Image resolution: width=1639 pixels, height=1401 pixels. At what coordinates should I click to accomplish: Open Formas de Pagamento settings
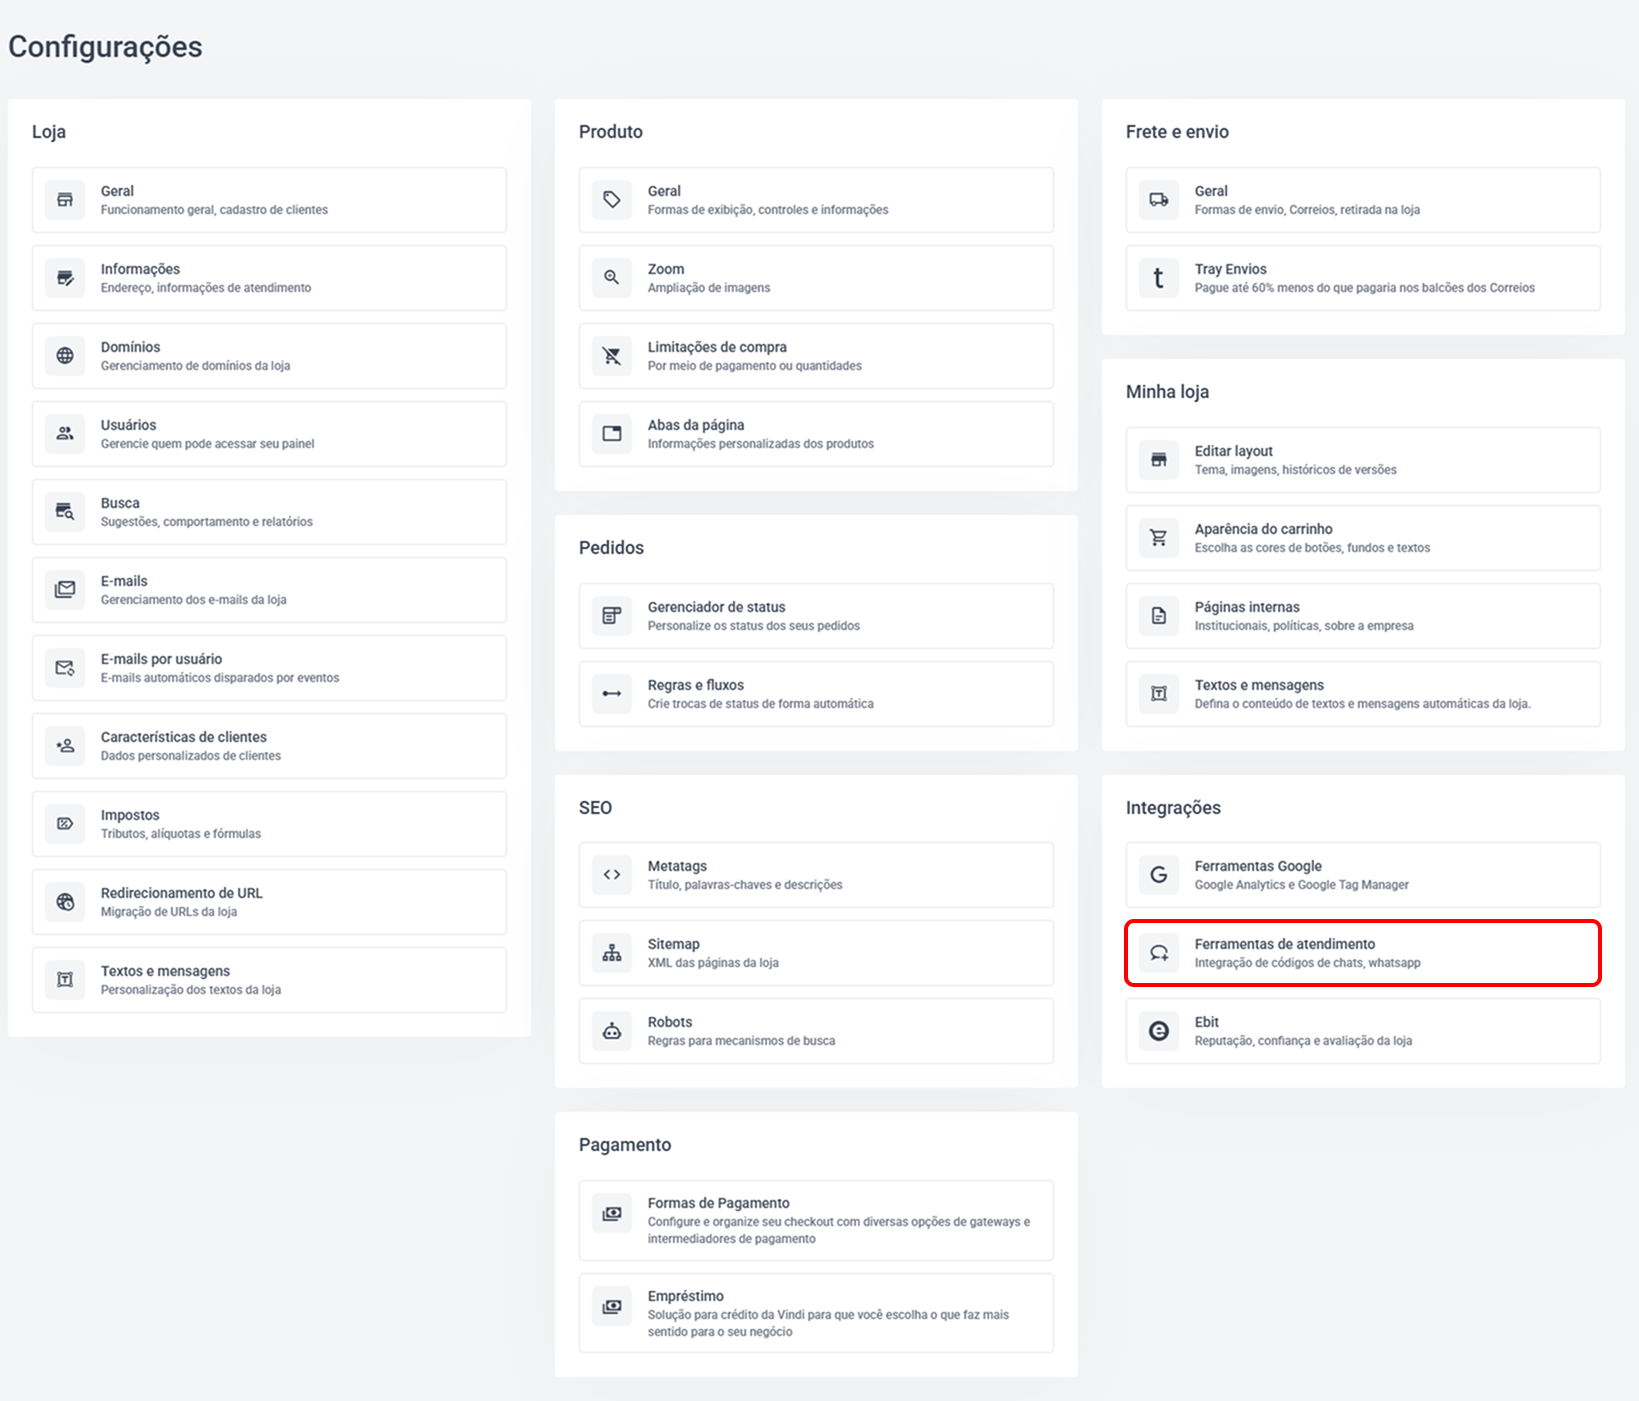tap(816, 1220)
